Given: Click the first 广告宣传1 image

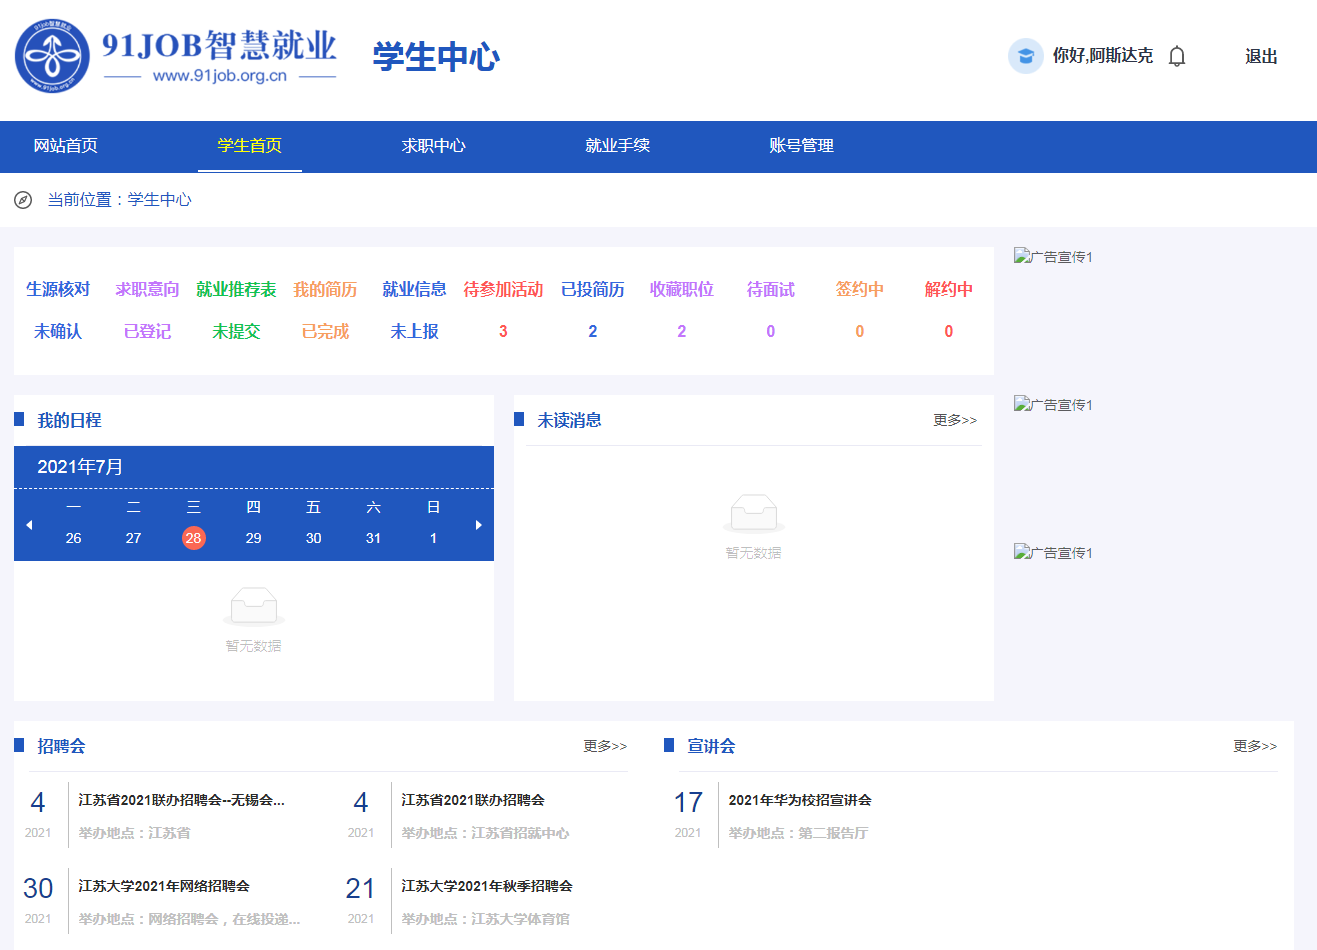Looking at the screenshot, I should [x=1053, y=256].
